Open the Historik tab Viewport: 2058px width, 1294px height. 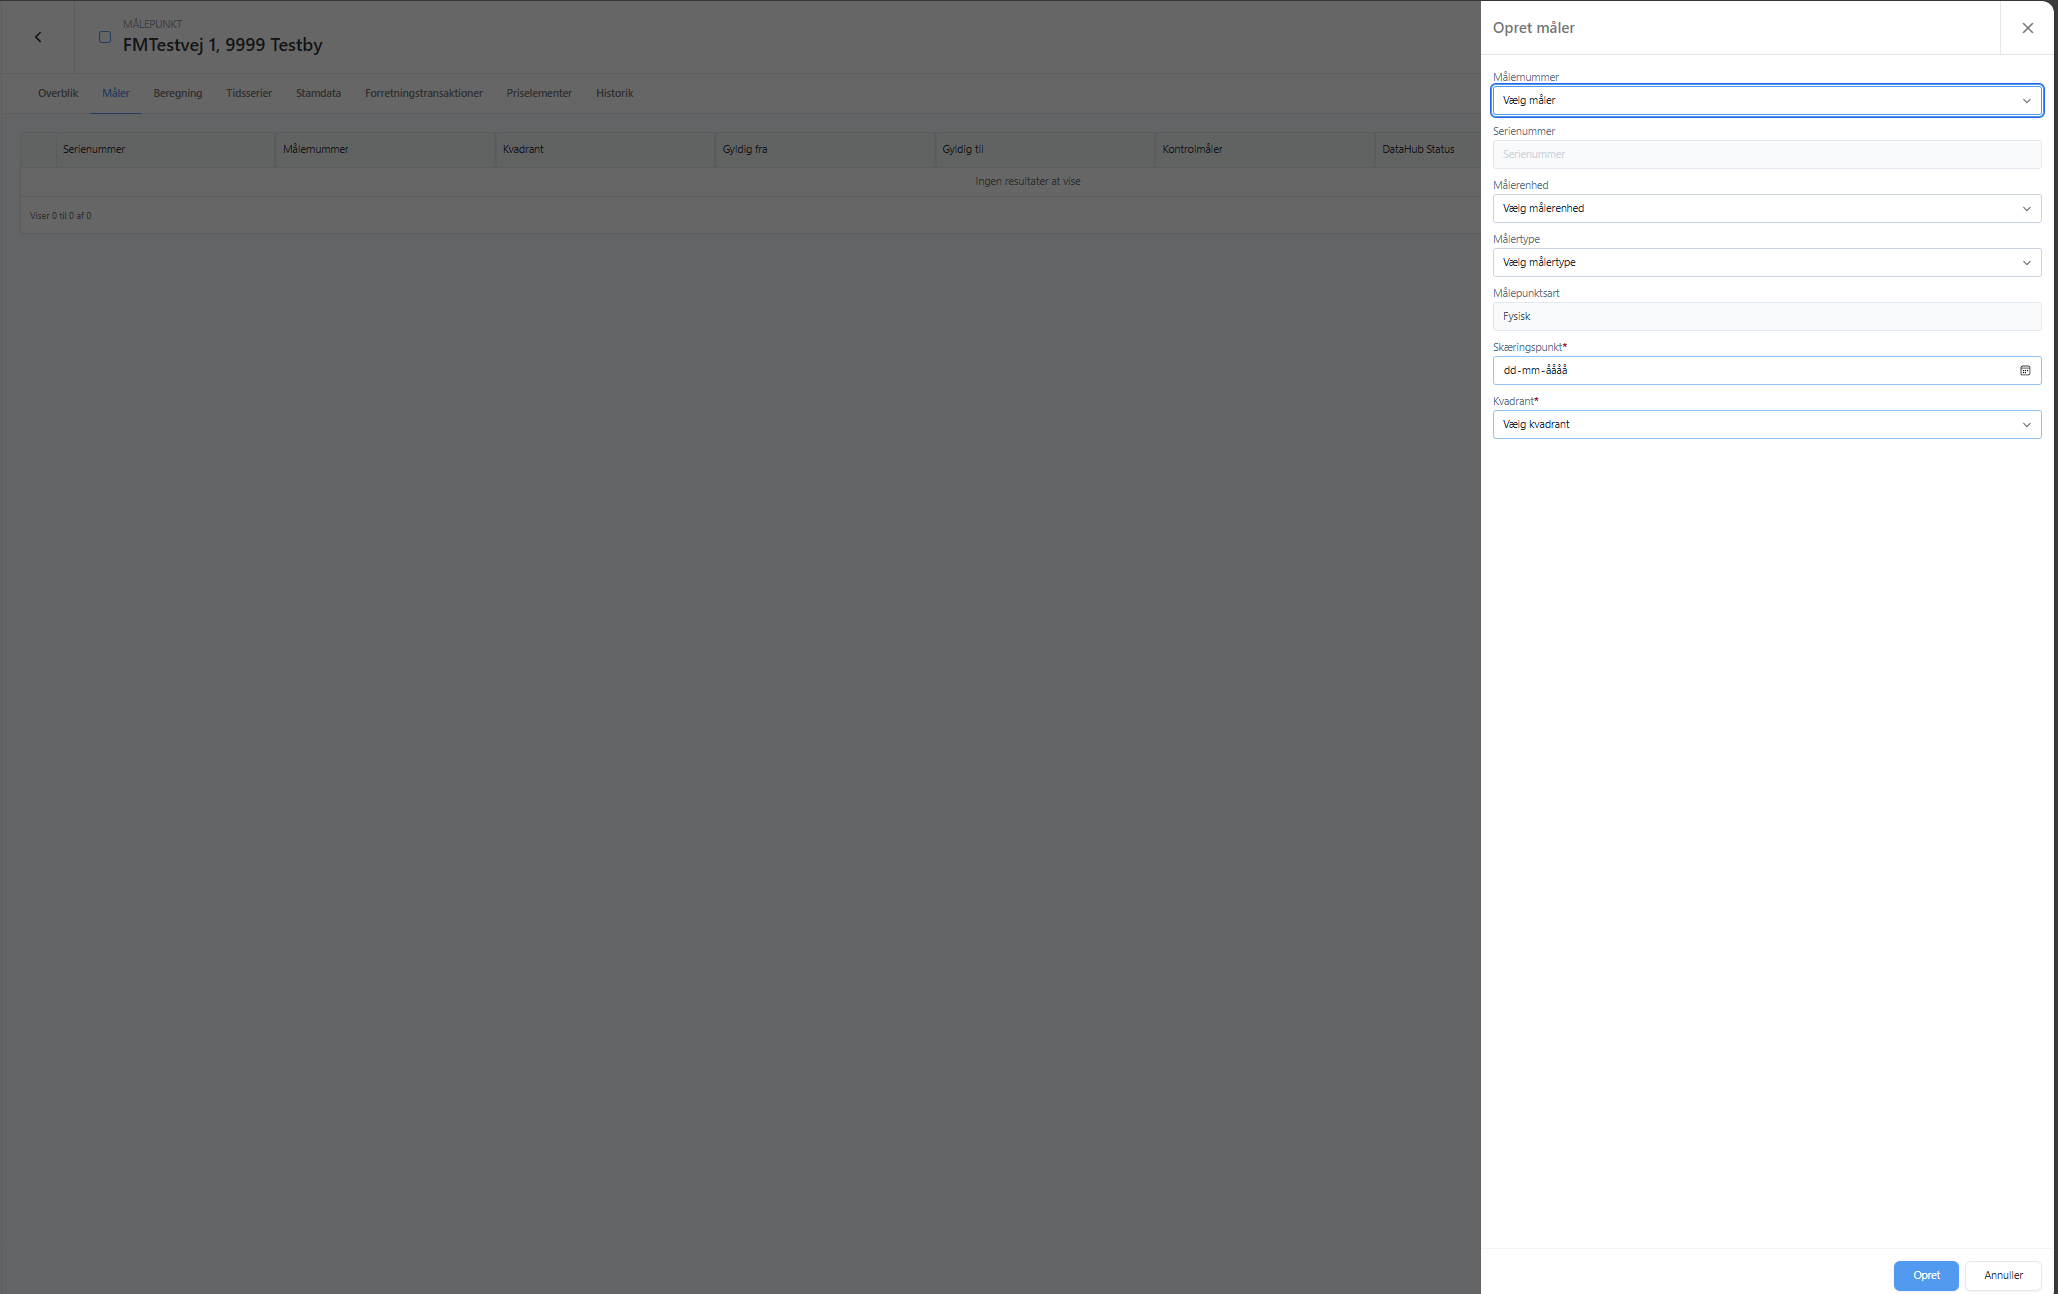pyautogui.click(x=615, y=93)
